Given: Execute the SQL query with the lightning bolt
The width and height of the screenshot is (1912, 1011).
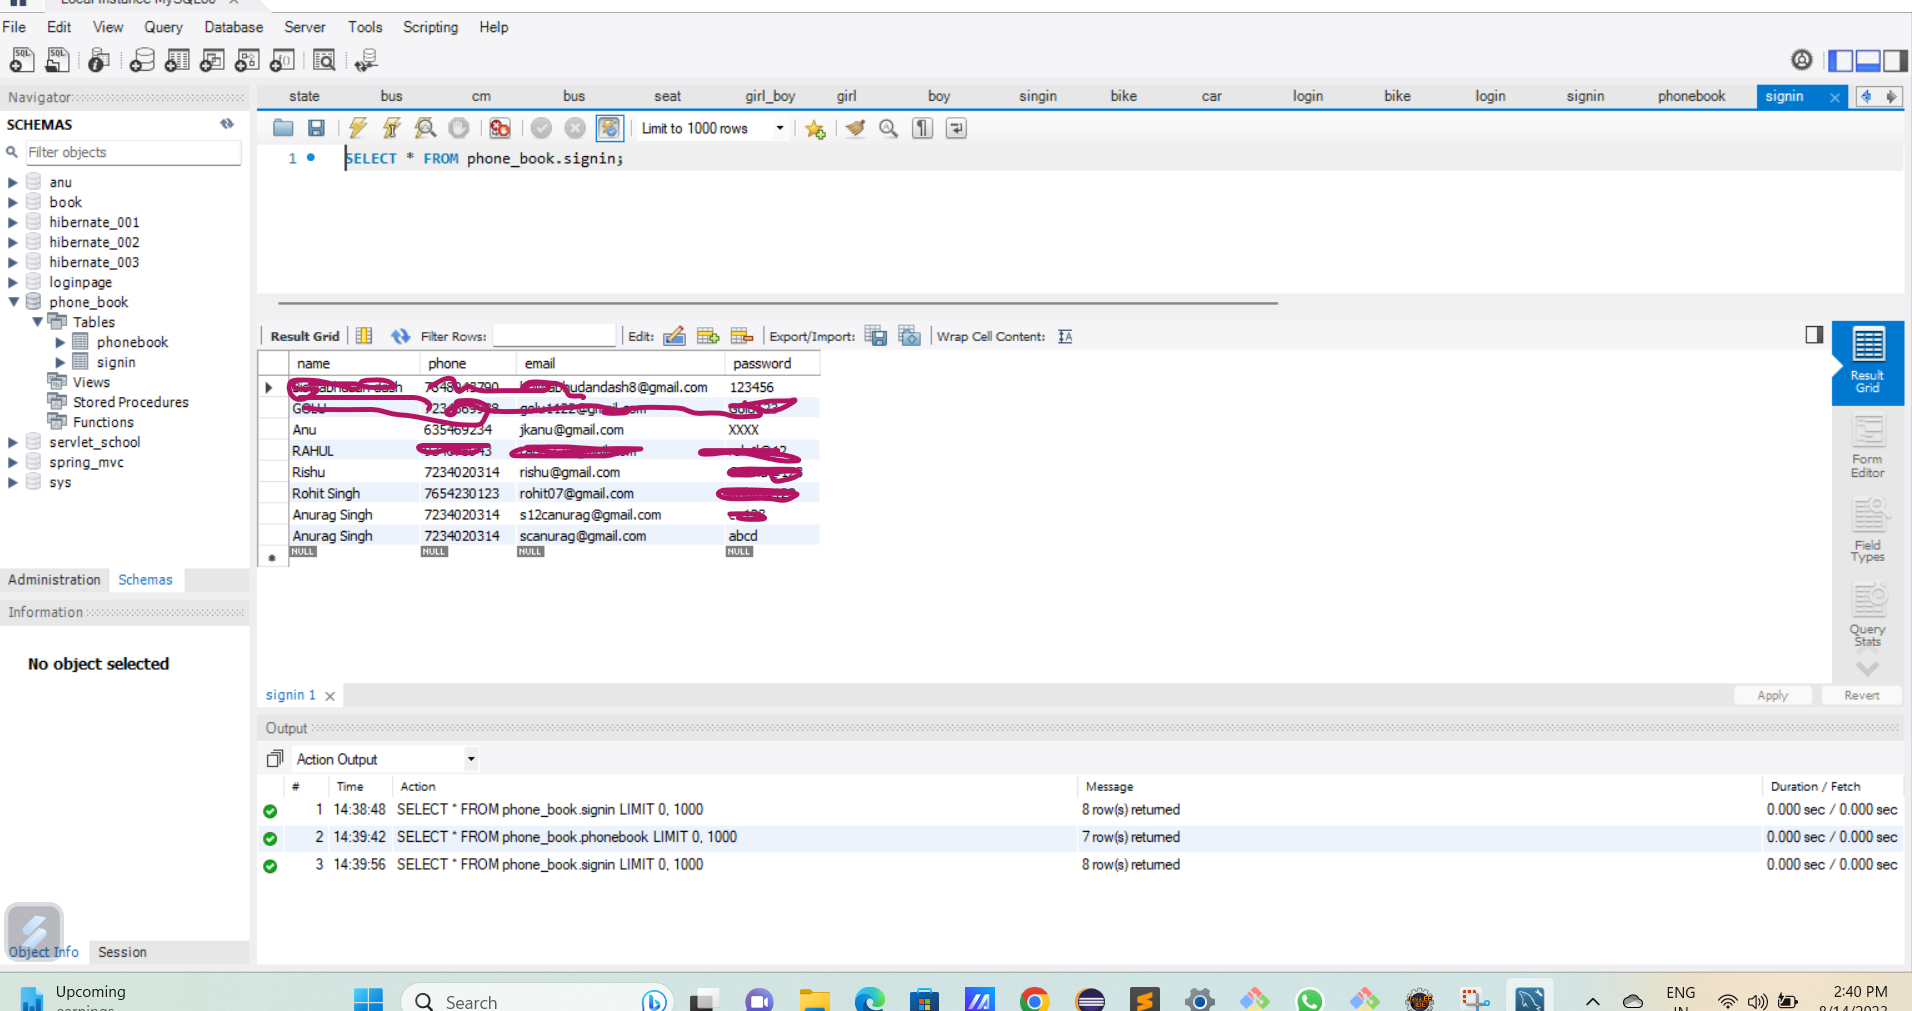Looking at the screenshot, I should click(357, 128).
